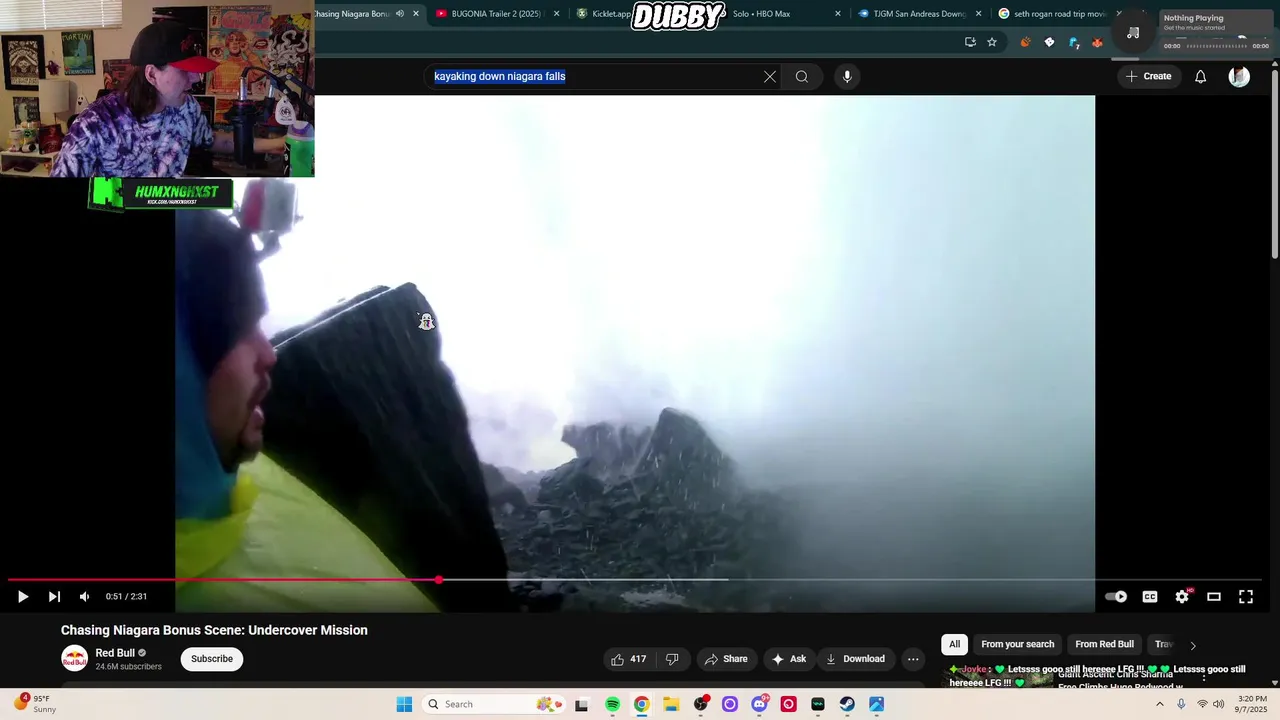
Task: Open the weather widget showing 95°F
Action: 36,704
